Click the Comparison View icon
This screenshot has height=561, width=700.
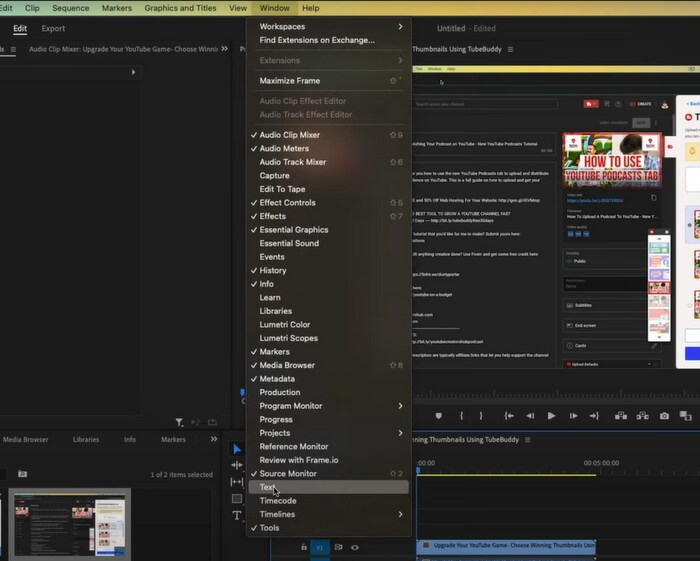[685, 416]
